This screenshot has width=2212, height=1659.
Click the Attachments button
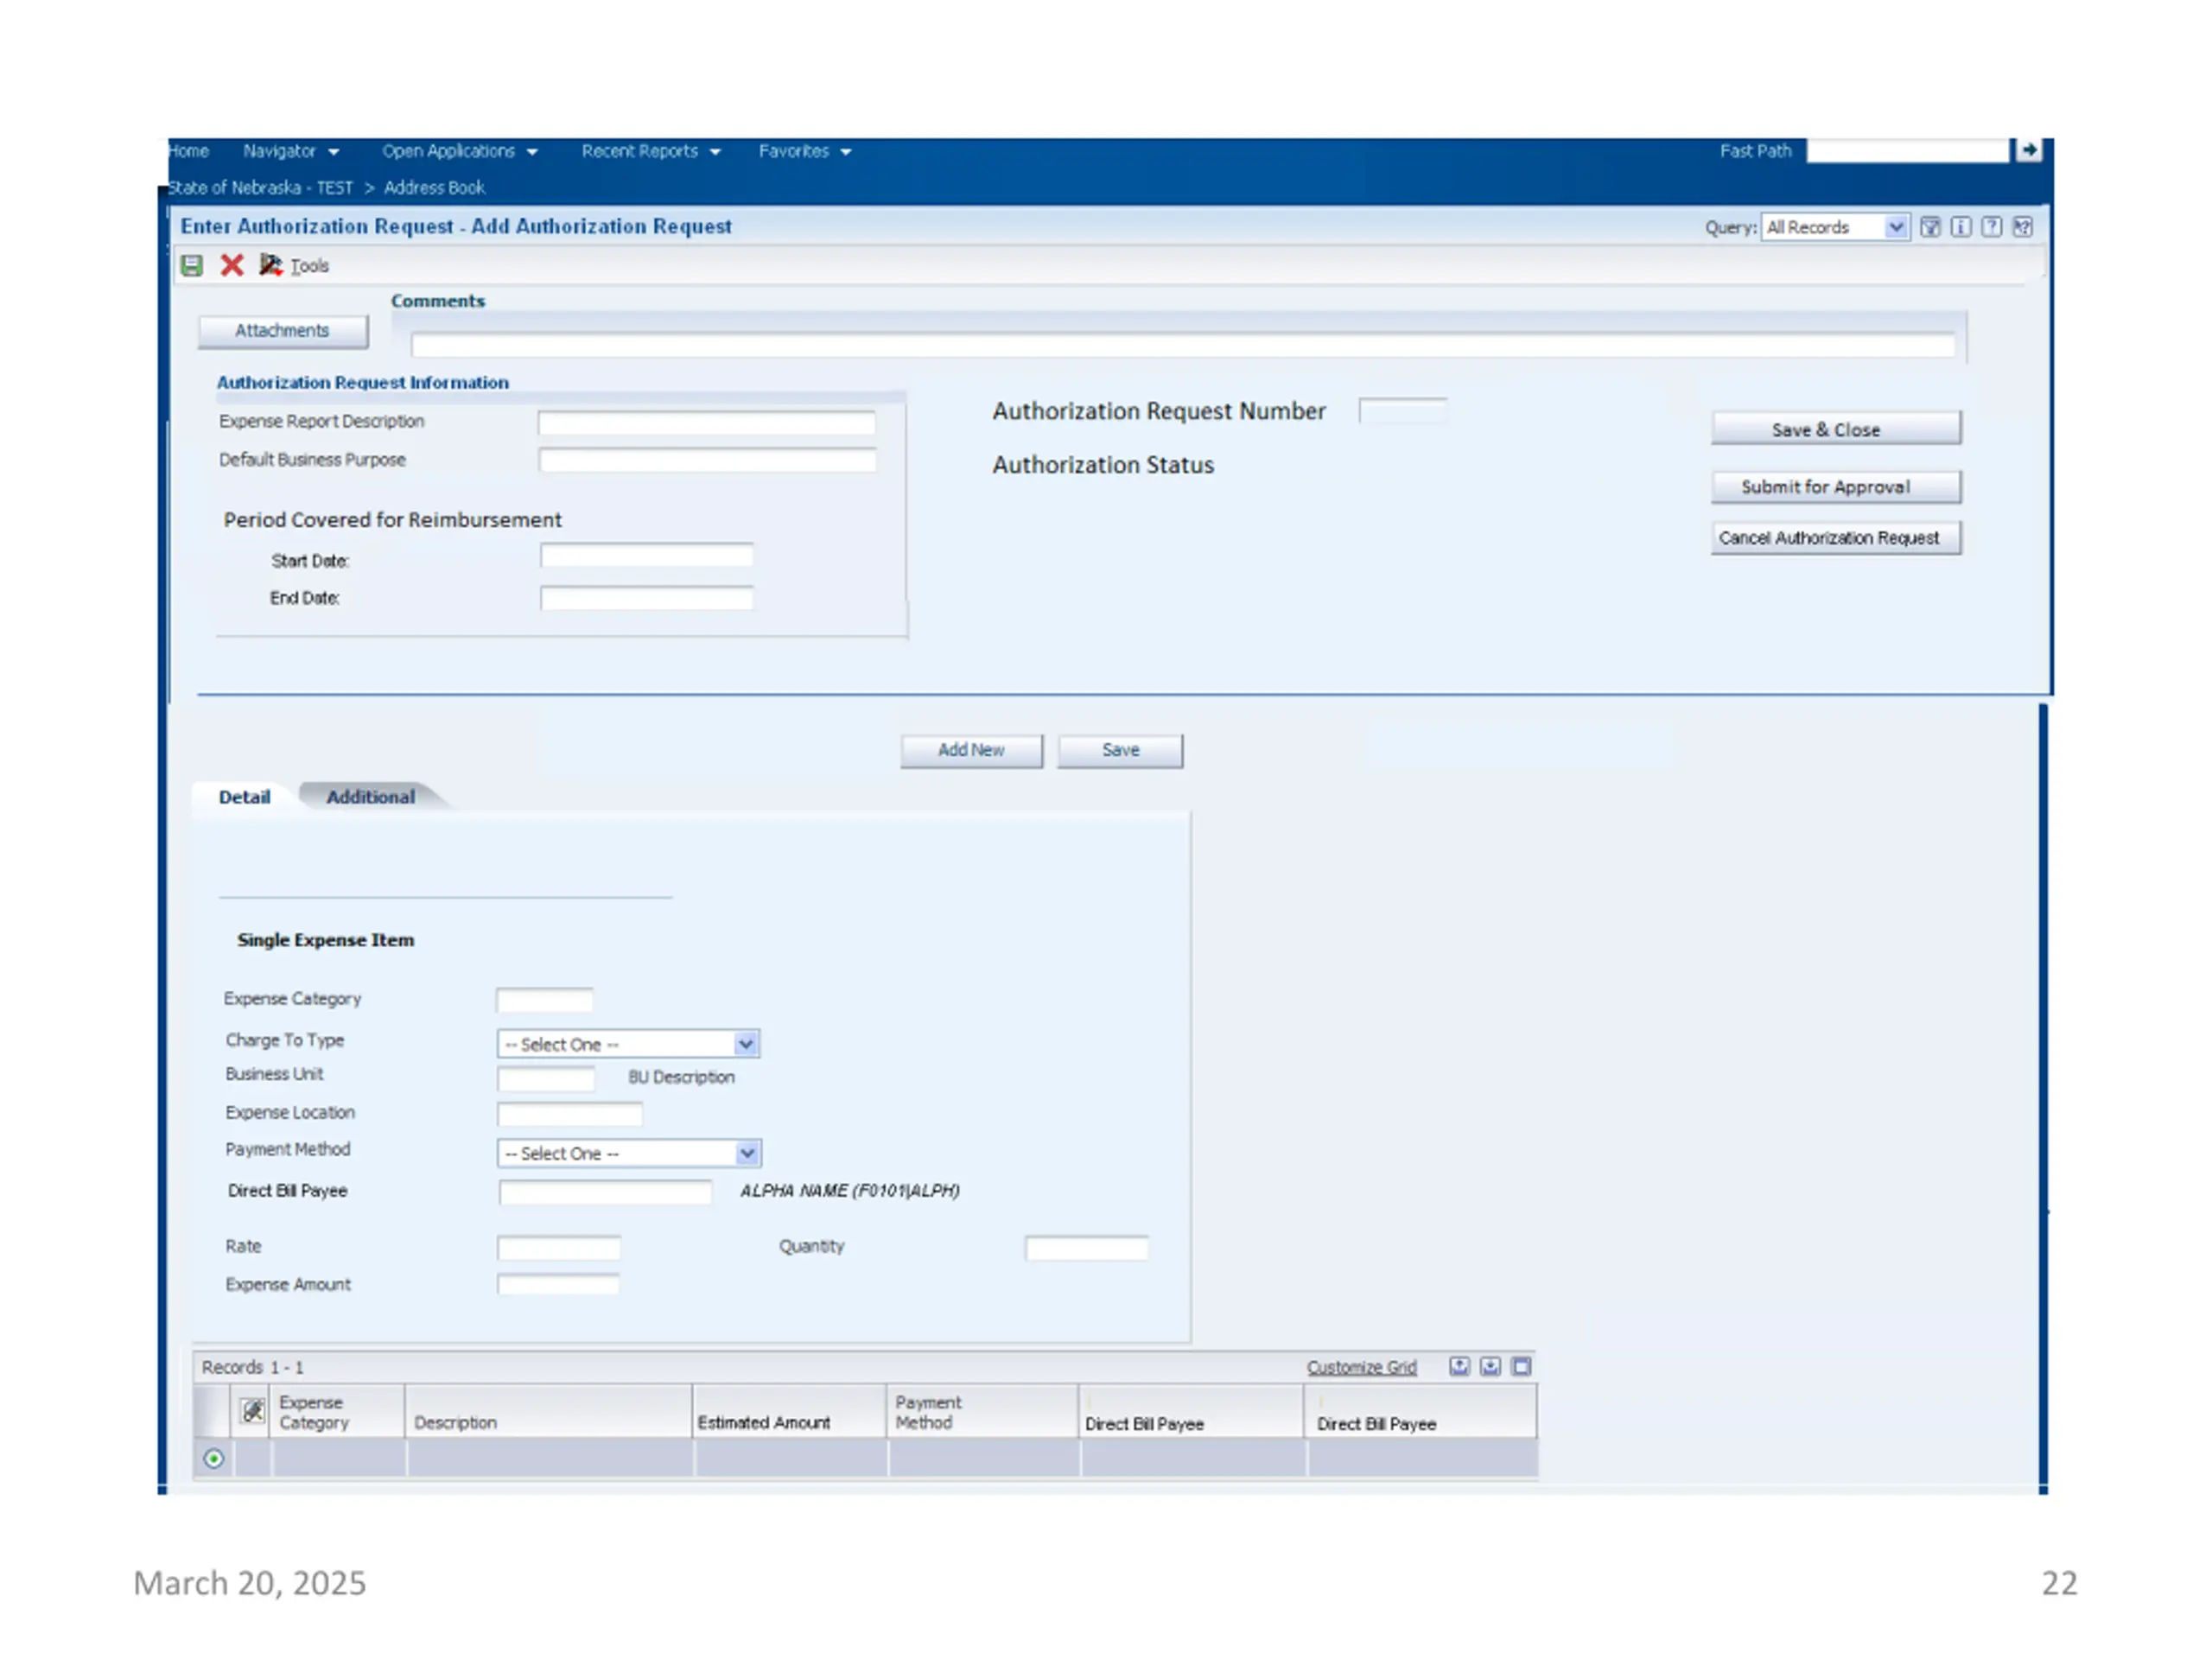[283, 331]
